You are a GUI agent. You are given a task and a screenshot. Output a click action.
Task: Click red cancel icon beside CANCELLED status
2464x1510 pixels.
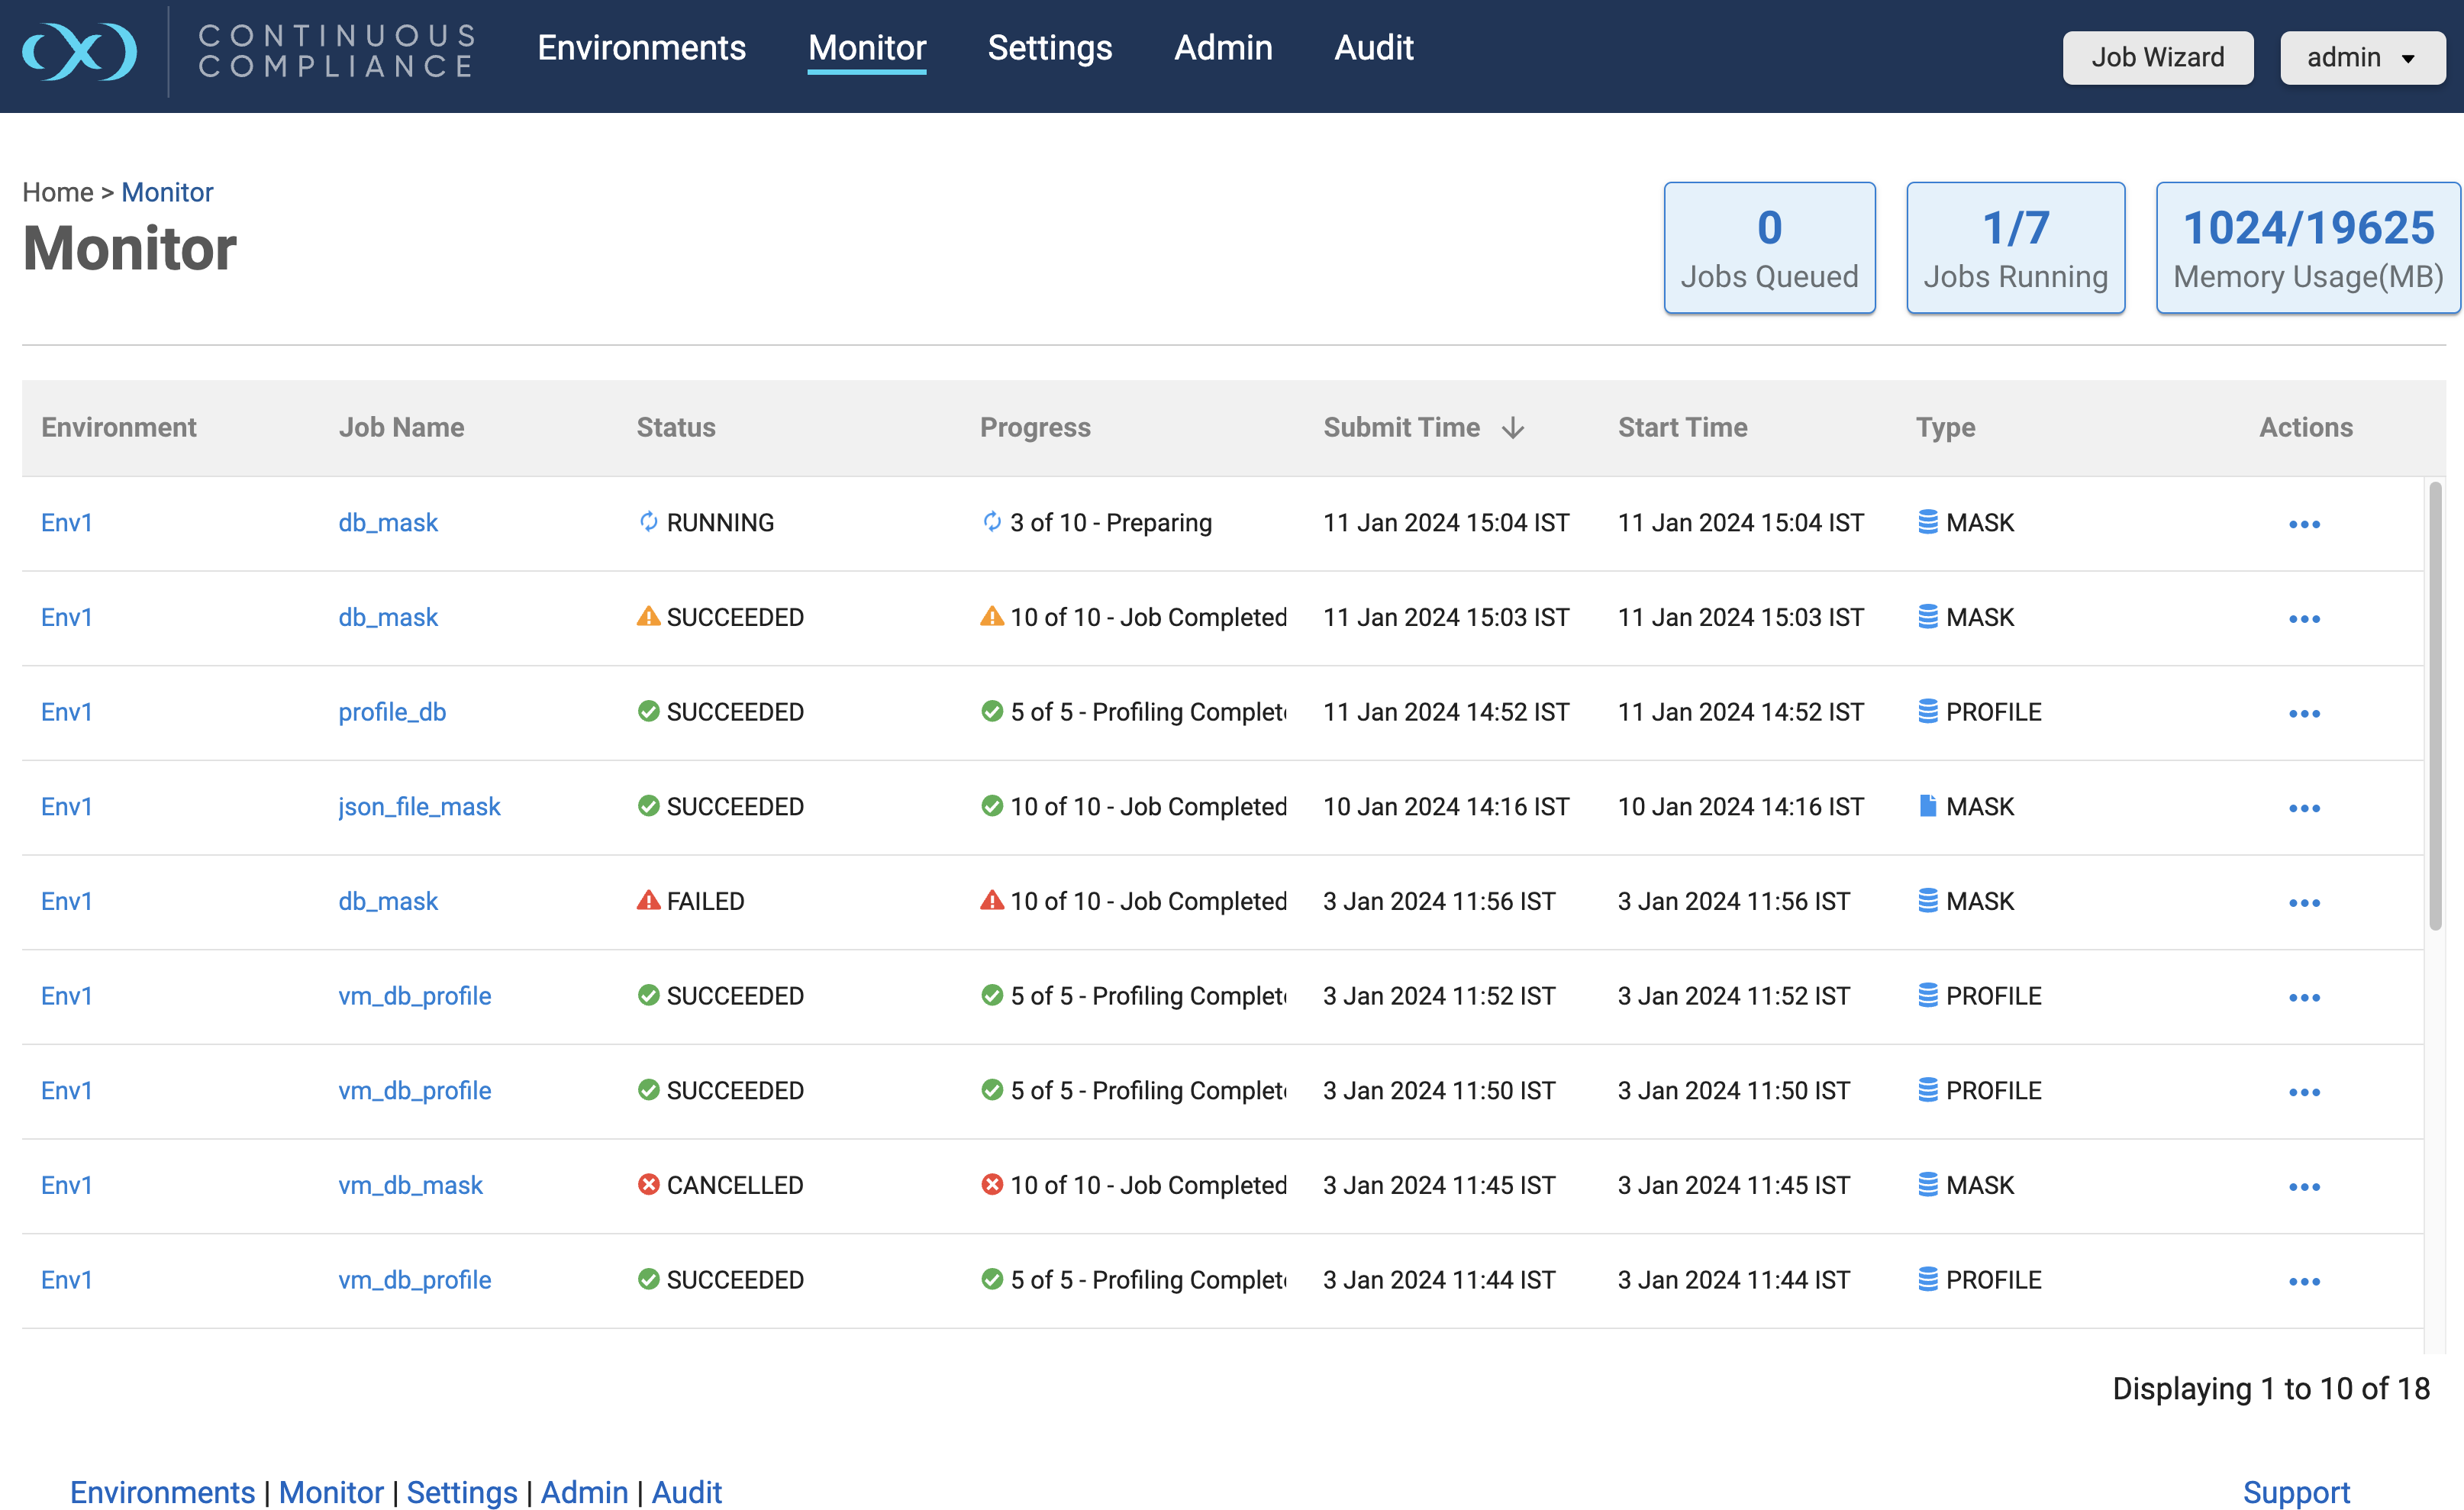648,1185
